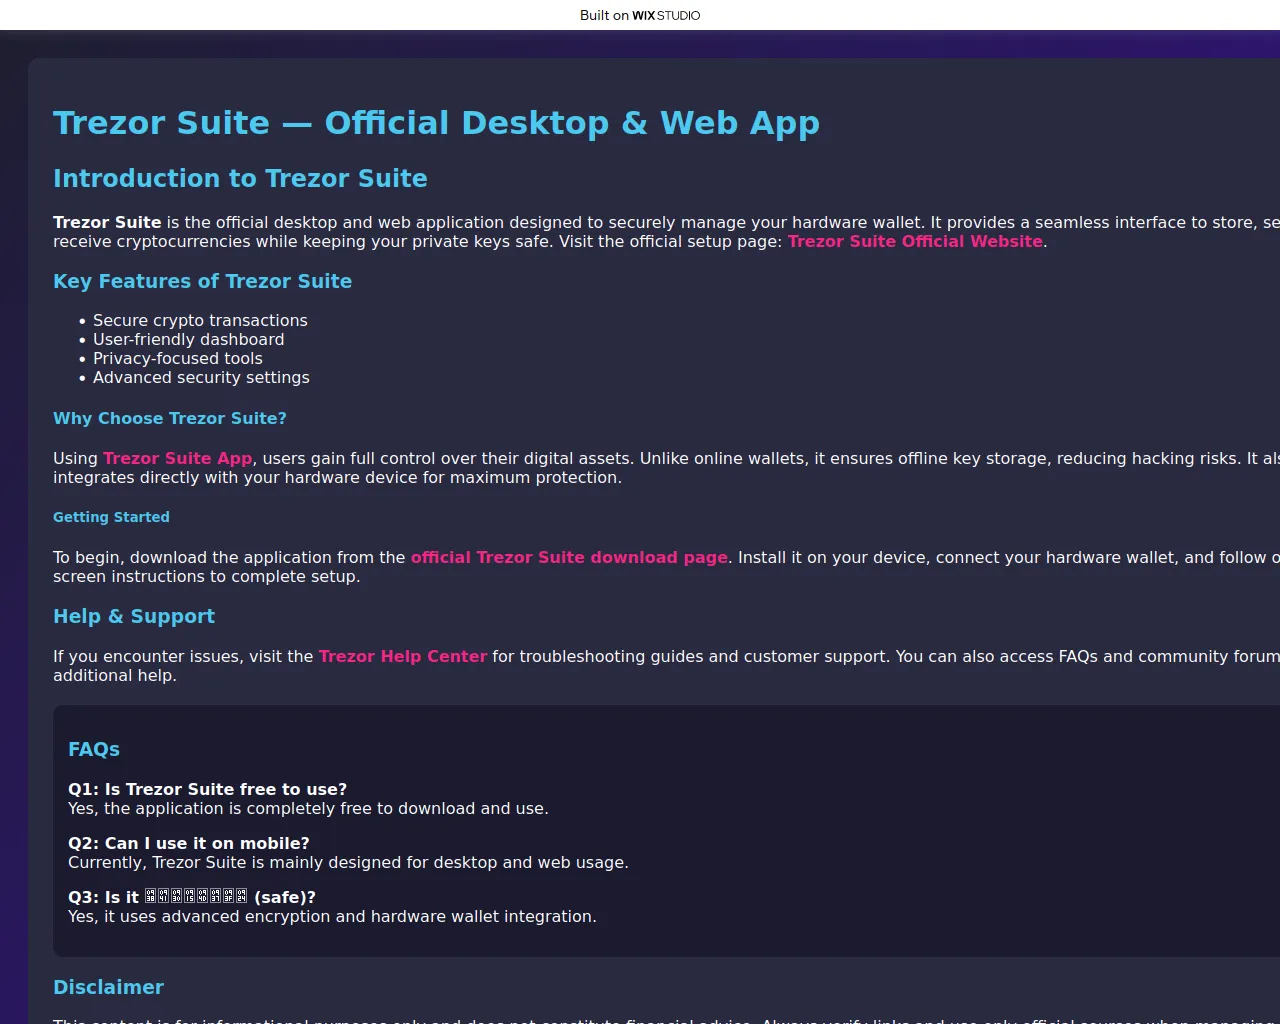Select question 'Q2: Can I use it on mobile?'

coord(189,843)
